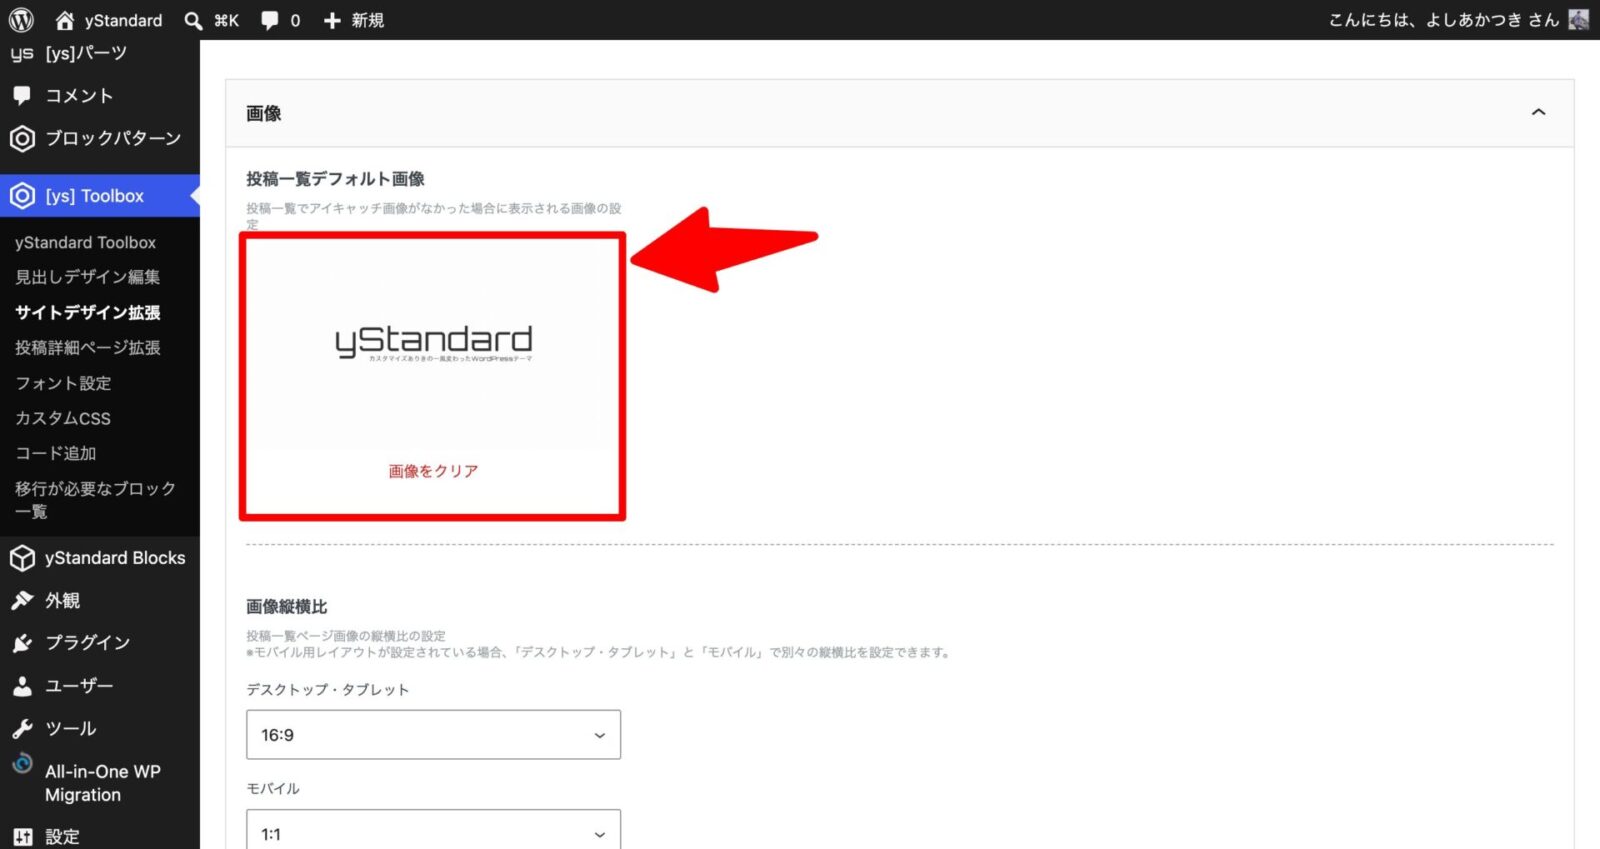Click the 画像縦横比 heading
The height and width of the screenshot is (849, 1600).
287,607
